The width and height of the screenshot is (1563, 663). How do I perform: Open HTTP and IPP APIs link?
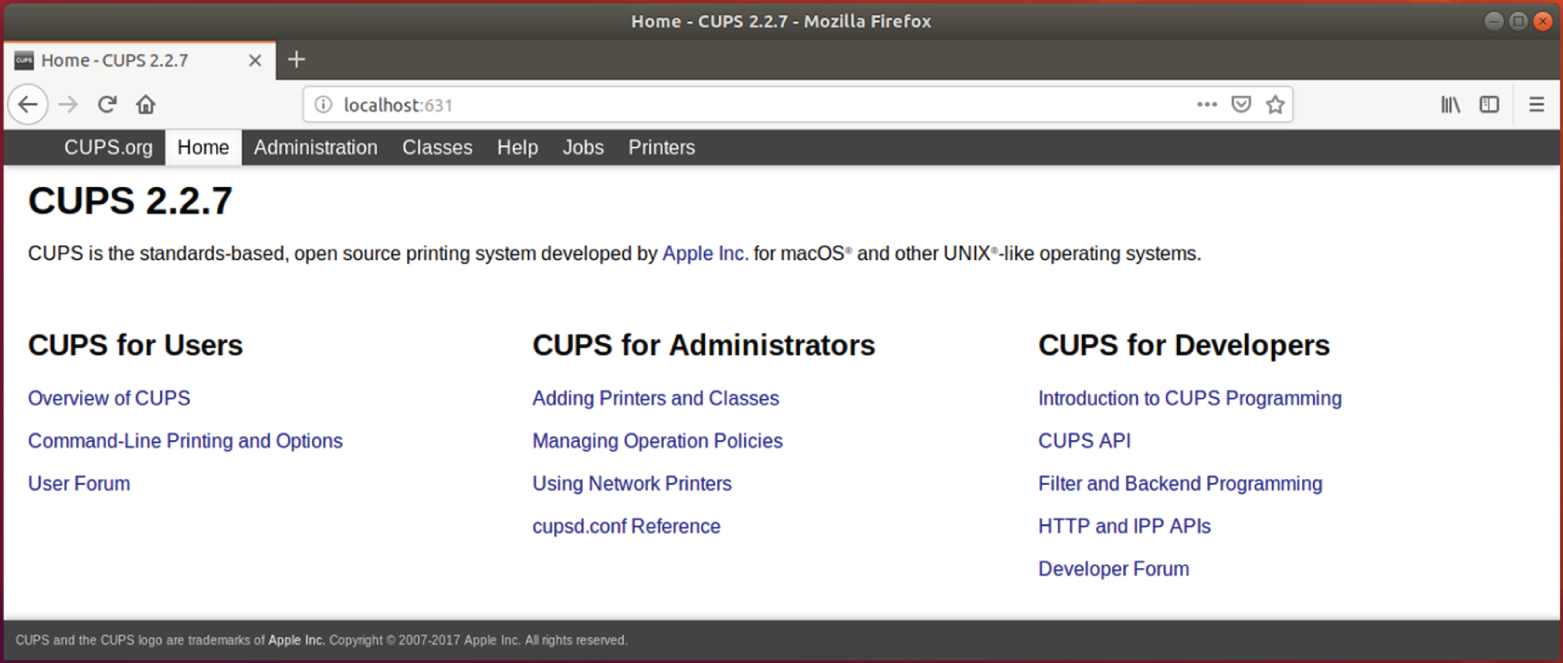coord(1124,526)
